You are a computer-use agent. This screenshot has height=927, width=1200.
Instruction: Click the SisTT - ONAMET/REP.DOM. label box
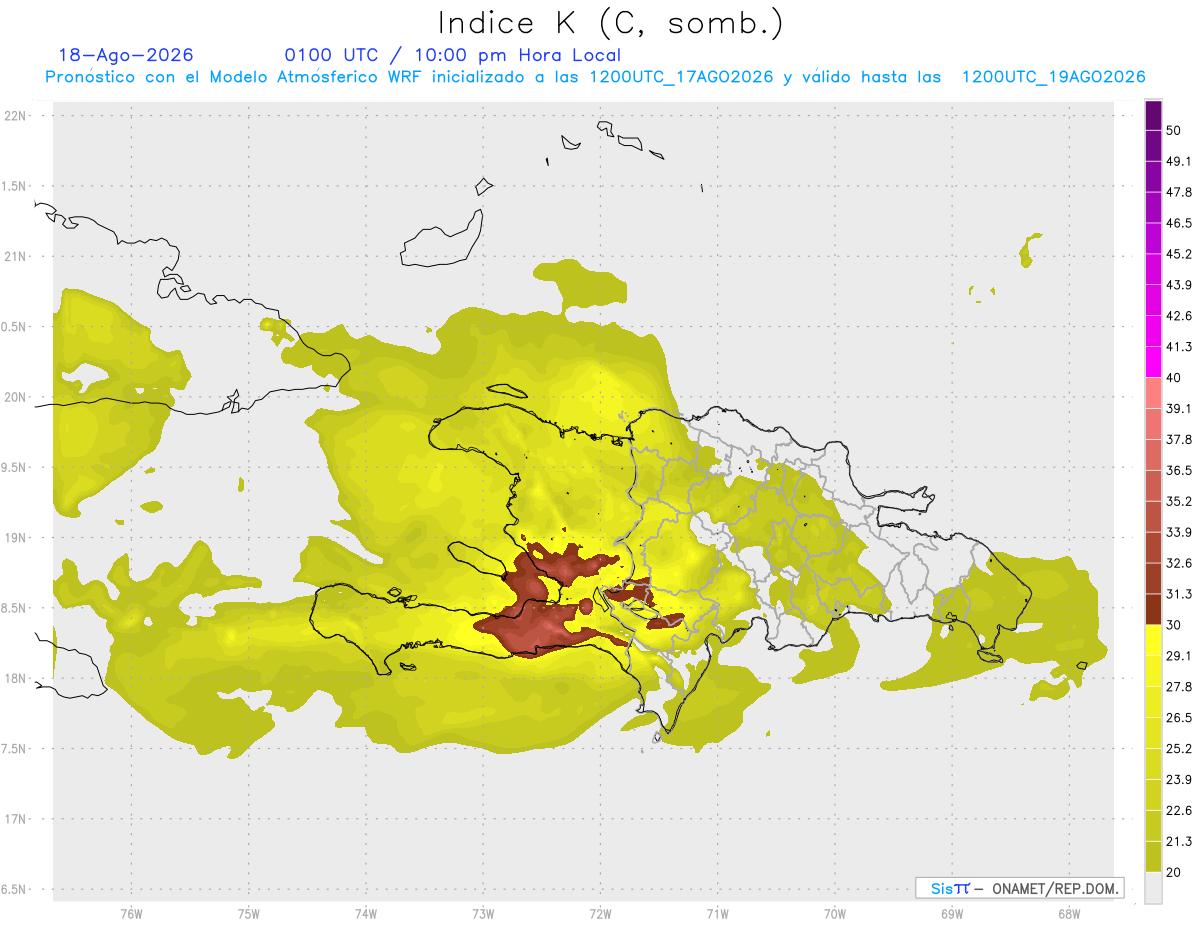[1020, 888]
